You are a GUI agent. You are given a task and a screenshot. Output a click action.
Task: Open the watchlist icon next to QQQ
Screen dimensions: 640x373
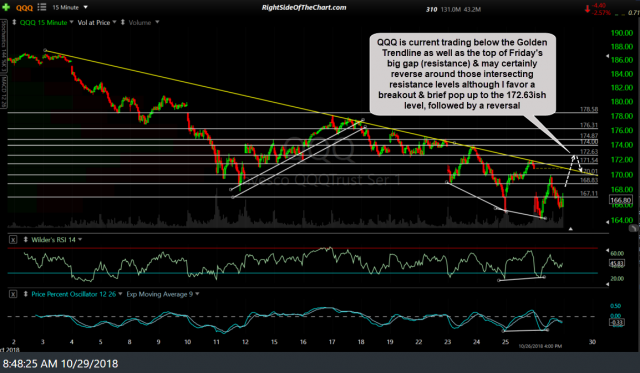(x=42, y=7)
